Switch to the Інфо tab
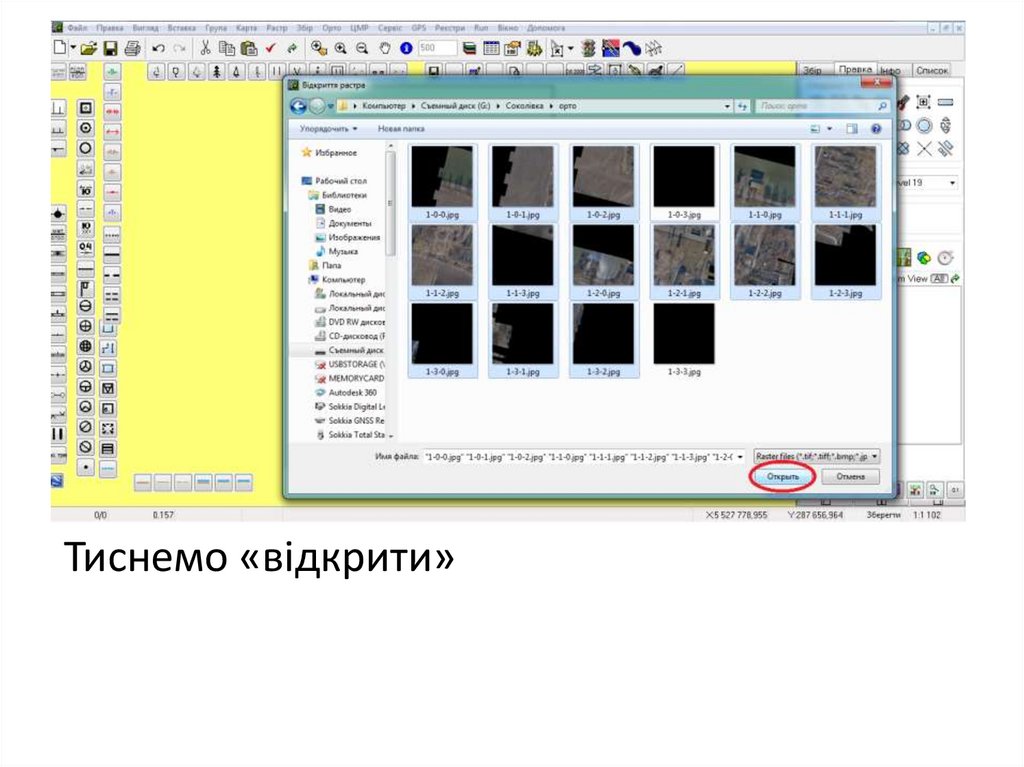The width and height of the screenshot is (1024, 767). pyautogui.click(x=891, y=70)
